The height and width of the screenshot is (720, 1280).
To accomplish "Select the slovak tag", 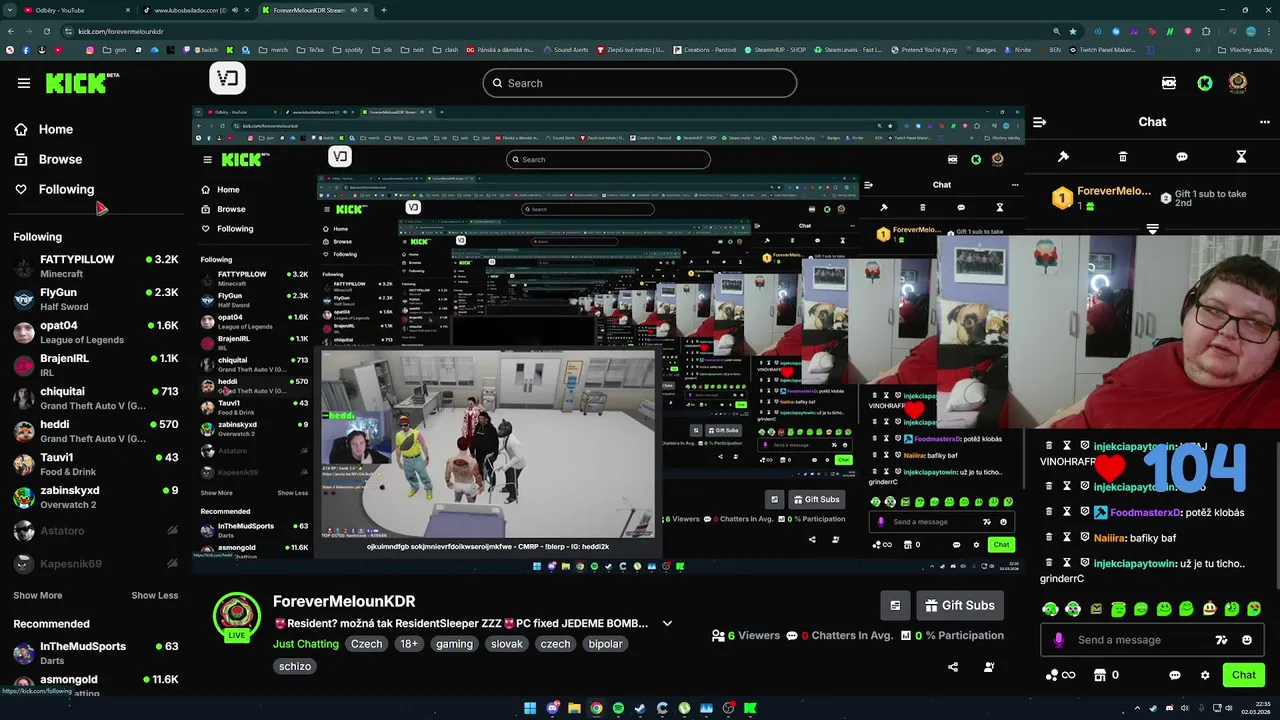I will point(507,644).
